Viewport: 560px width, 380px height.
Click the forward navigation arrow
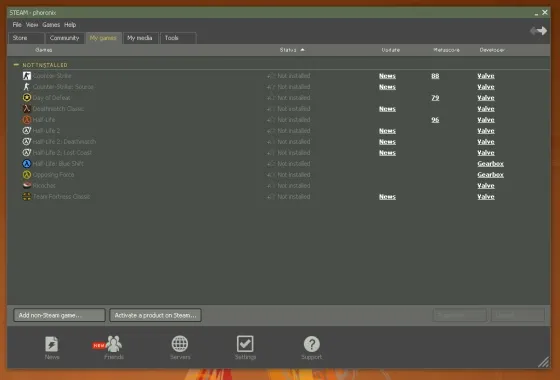click(x=542, y=31)
